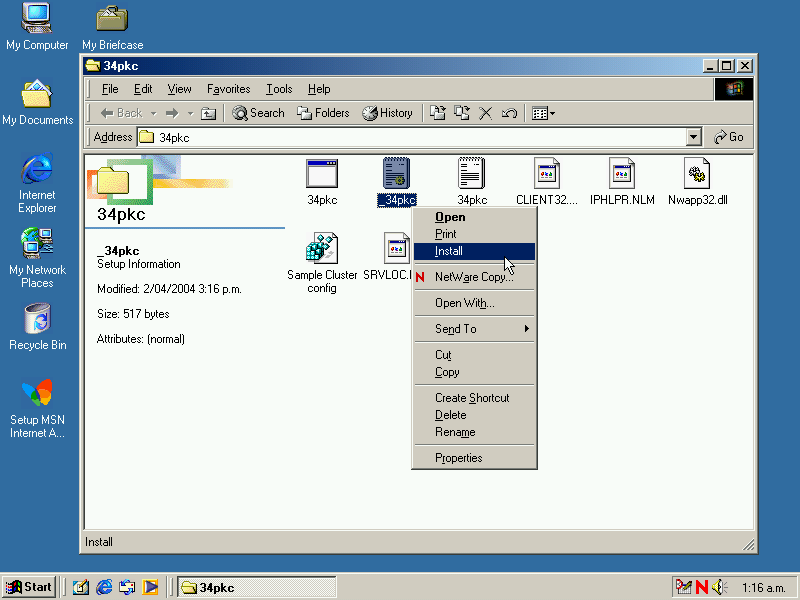Open the Favorites menu
800x600 pixels.
point(229,89)
